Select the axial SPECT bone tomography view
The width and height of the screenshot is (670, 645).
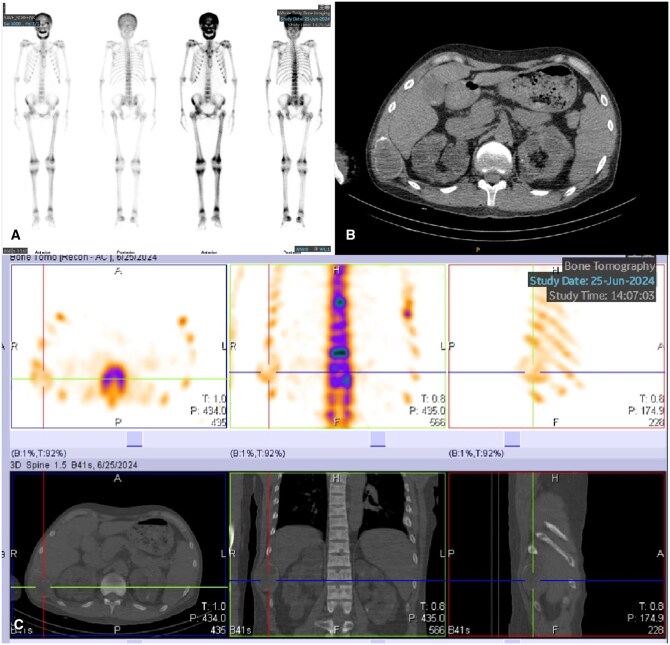119,346
